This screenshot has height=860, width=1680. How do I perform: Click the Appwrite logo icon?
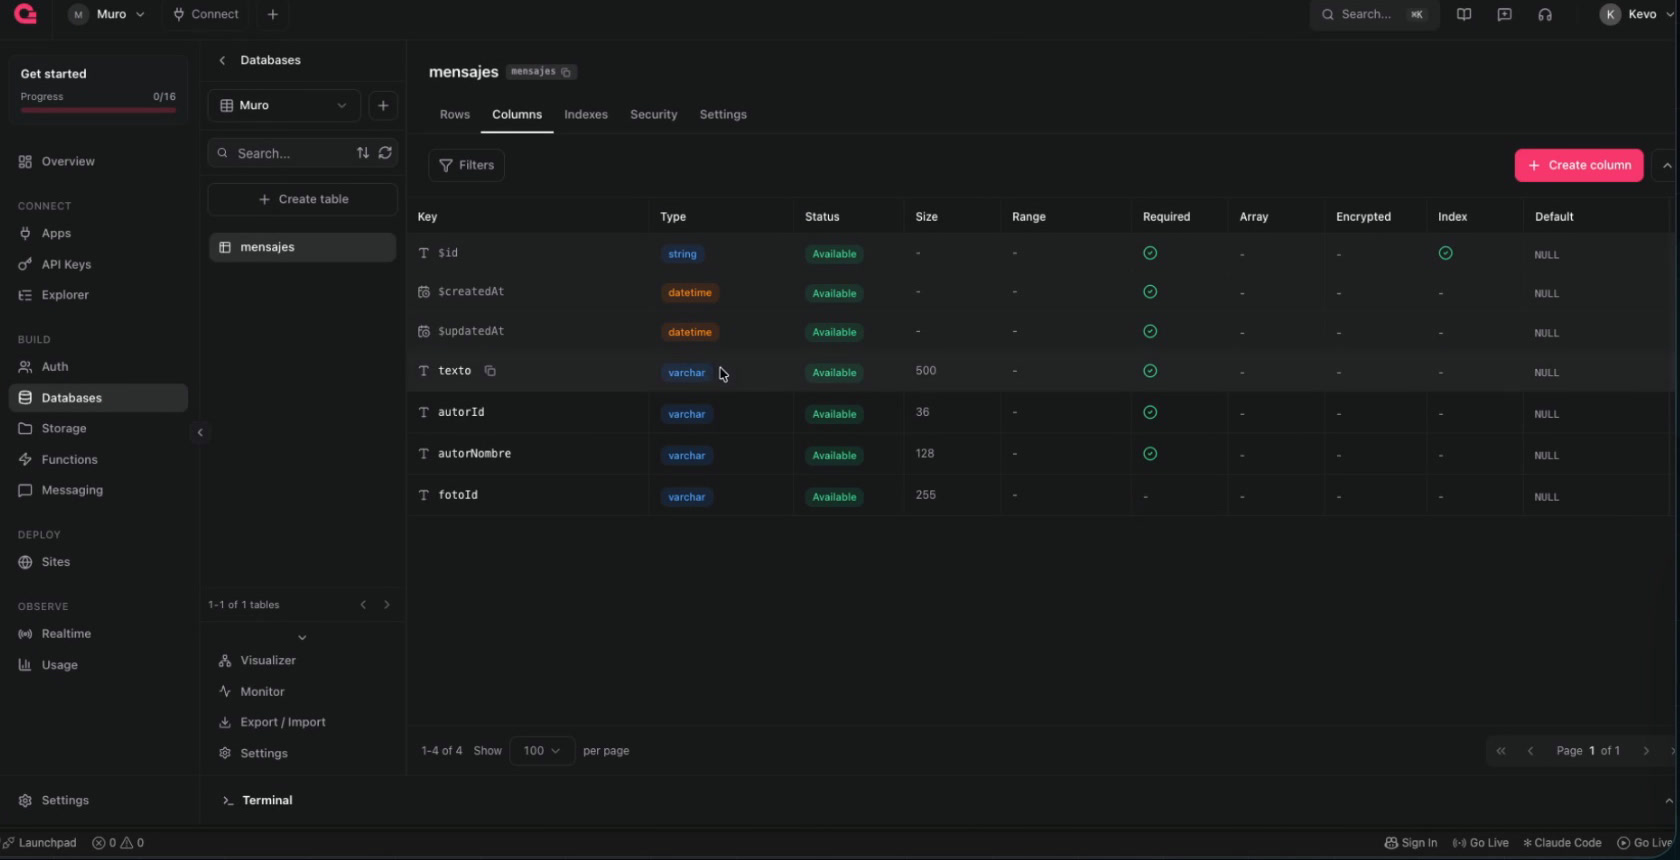[25, 14]
